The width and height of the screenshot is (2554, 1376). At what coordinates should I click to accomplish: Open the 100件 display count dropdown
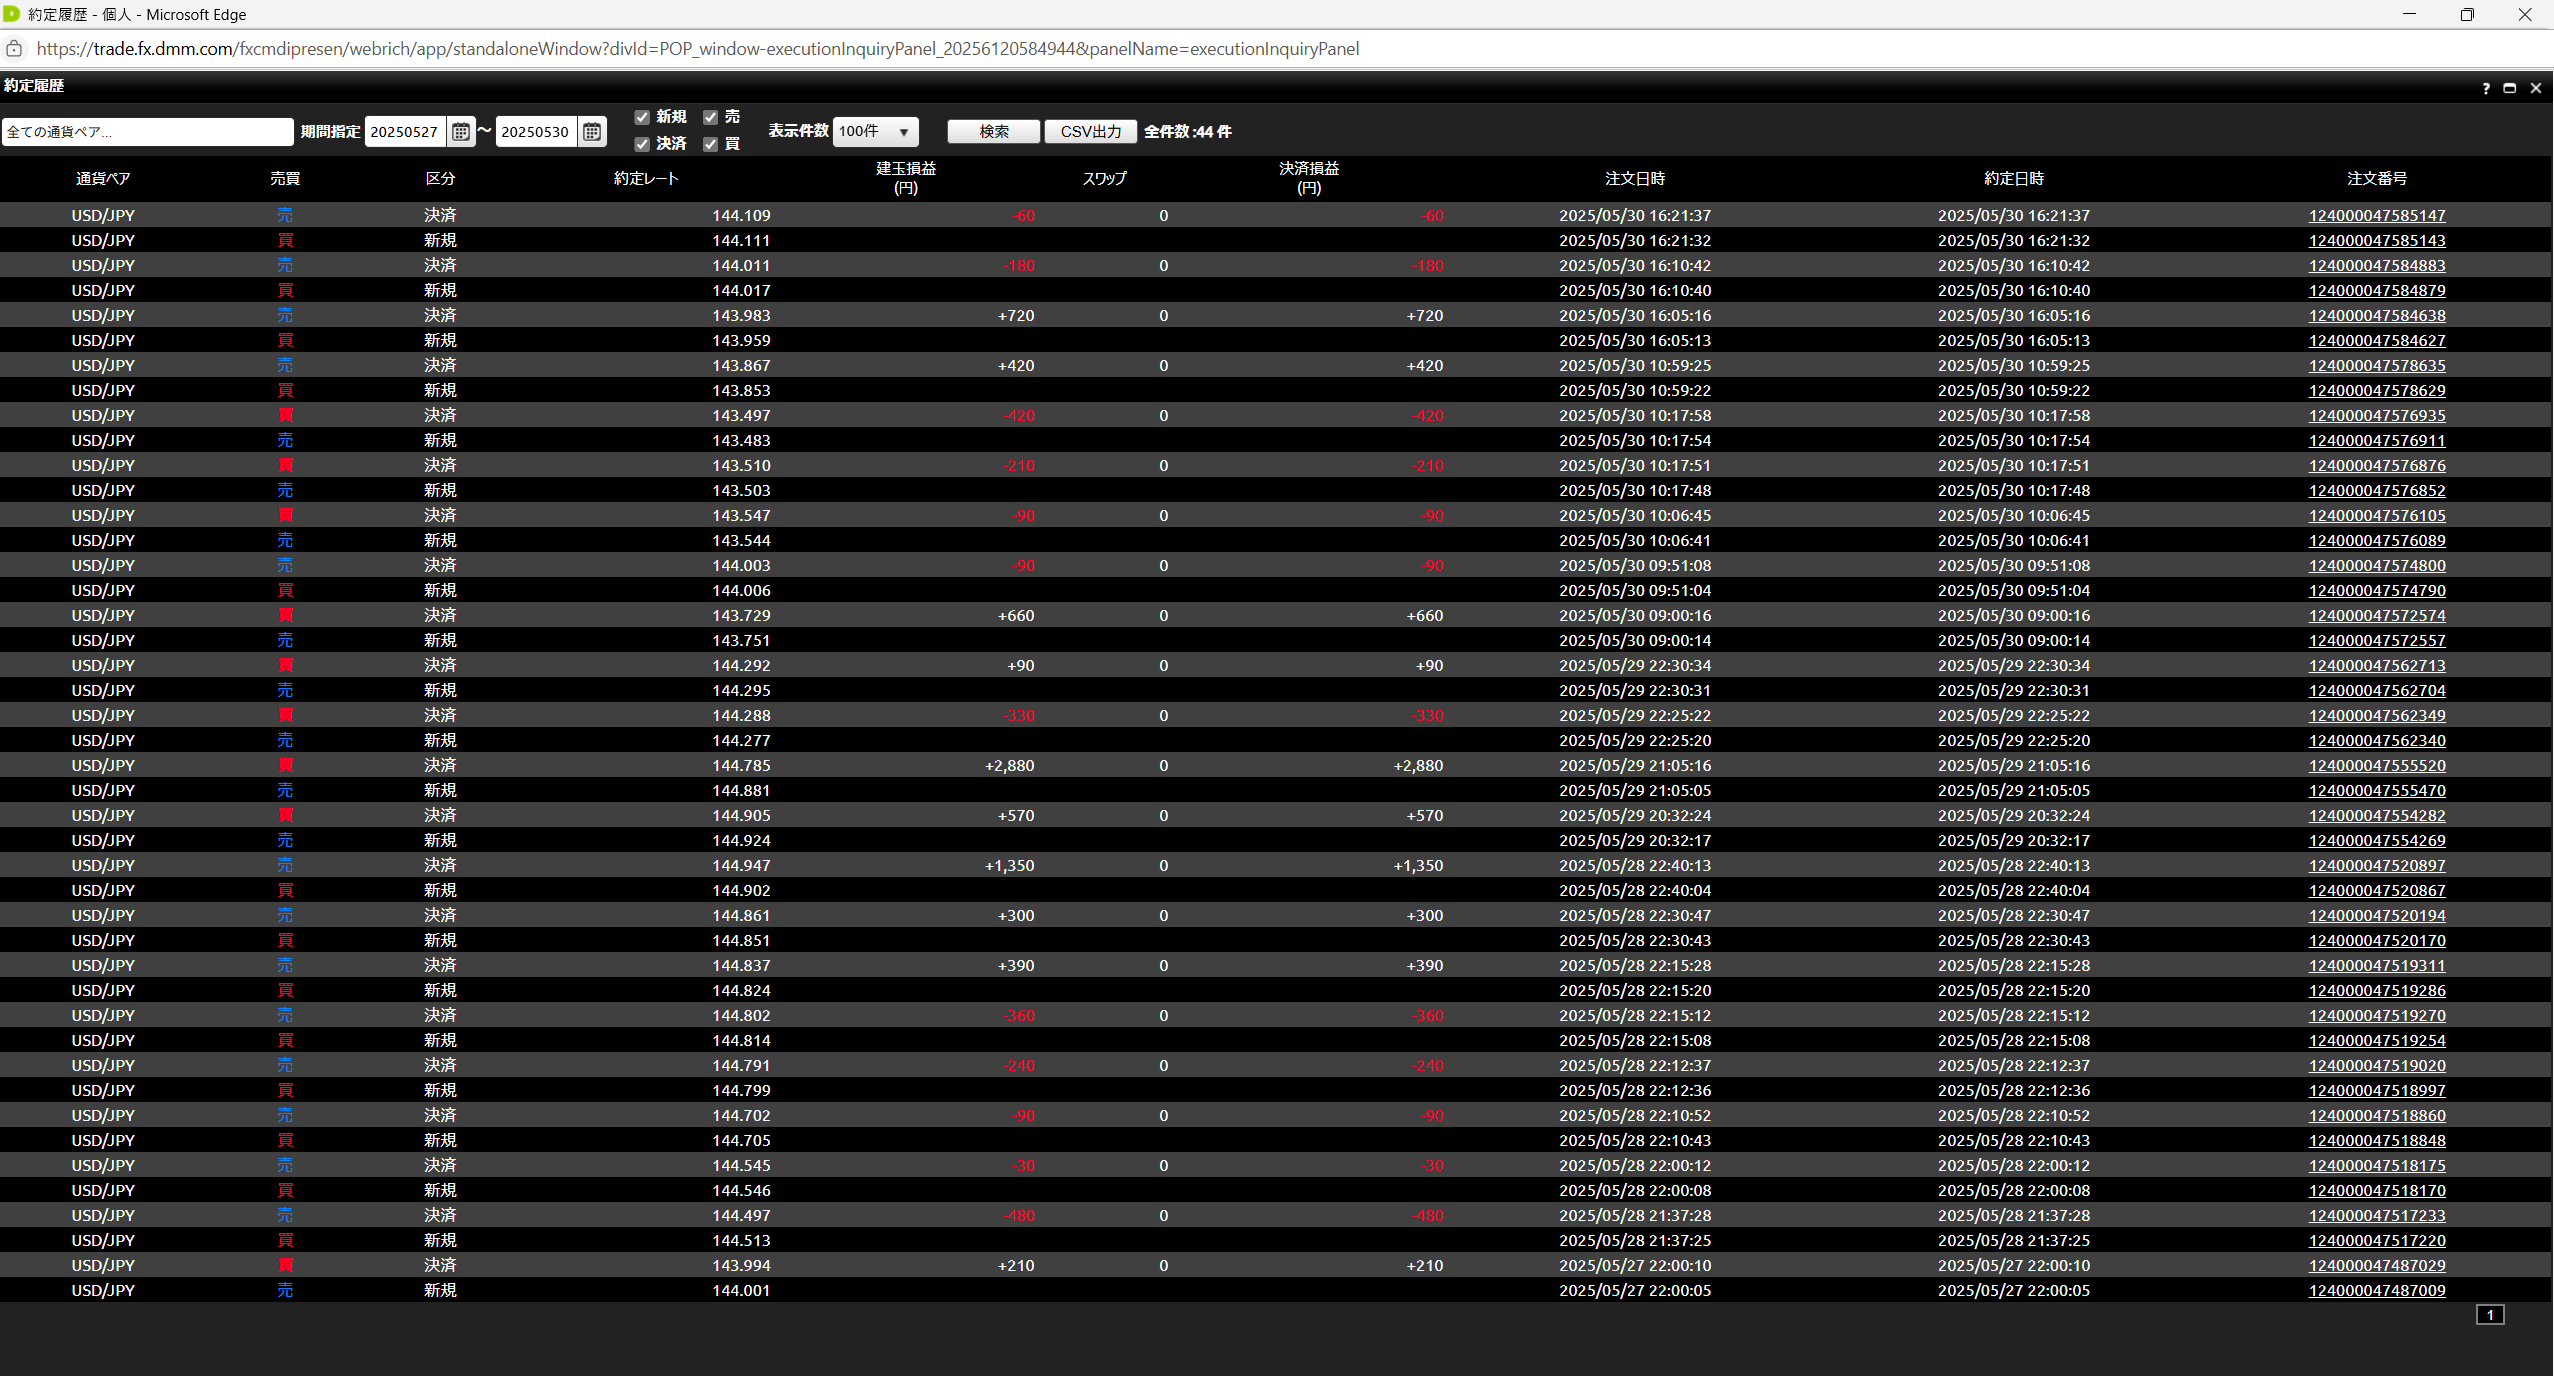(875, 131)
